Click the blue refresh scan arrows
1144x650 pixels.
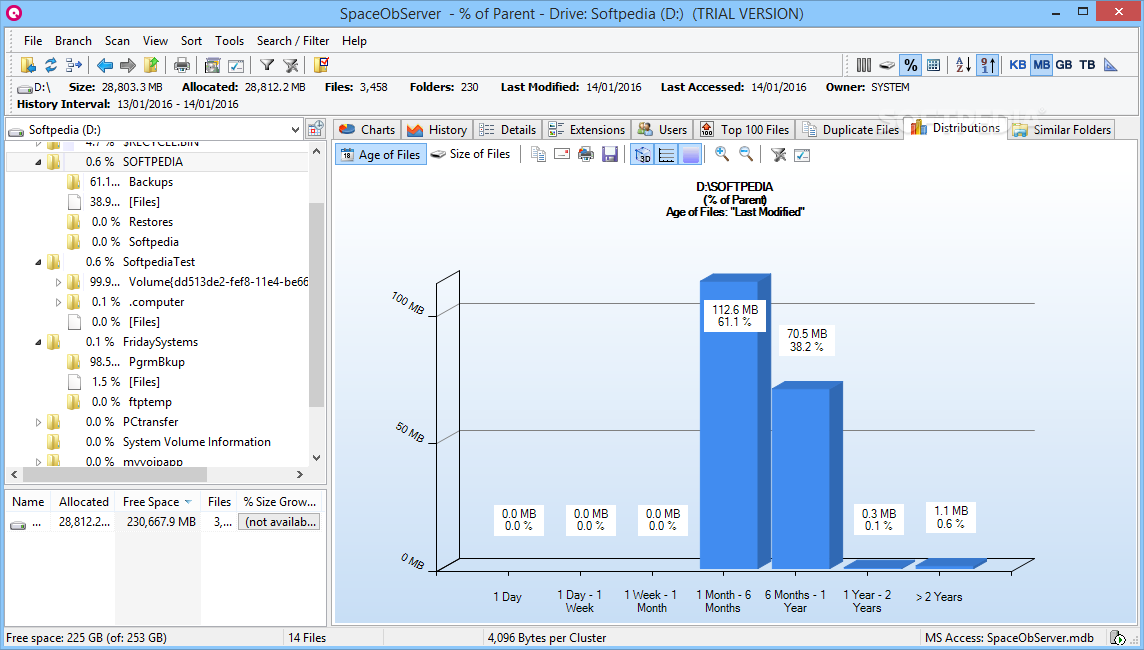(x=51, y=65)
